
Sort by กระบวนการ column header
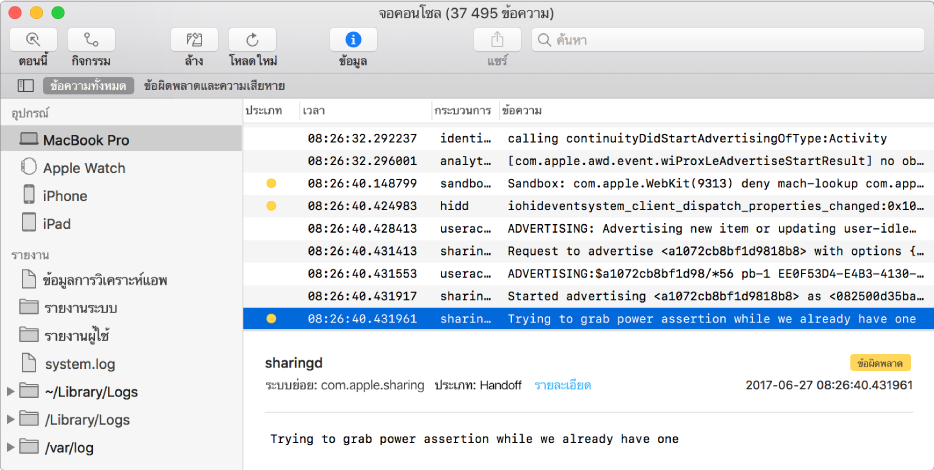pyautogui.click(x=463, y=110)
